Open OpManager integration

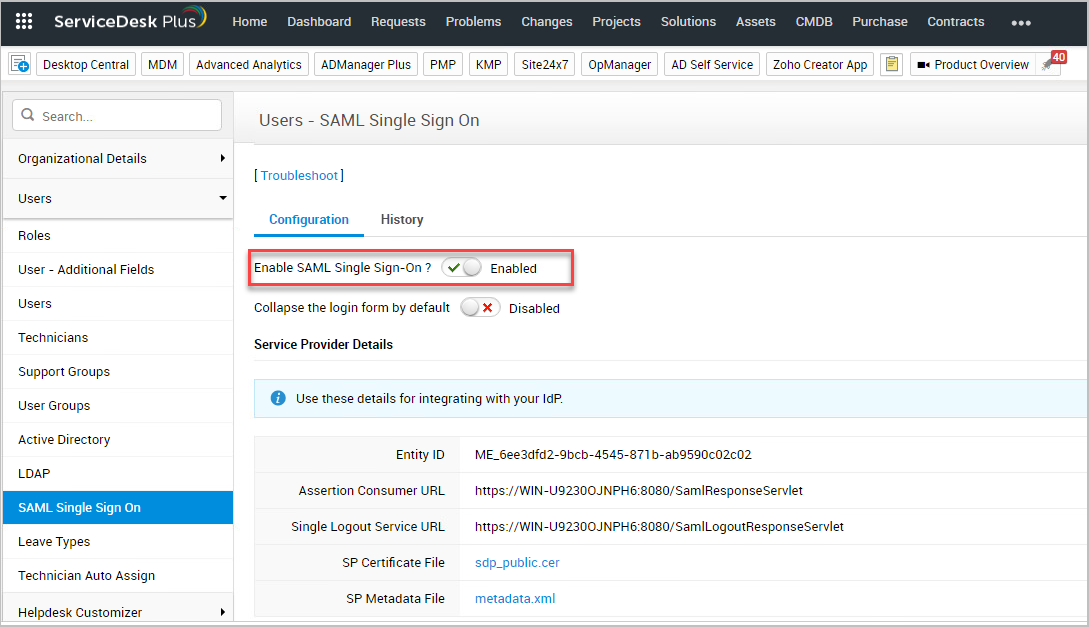[x=620, y=65]
